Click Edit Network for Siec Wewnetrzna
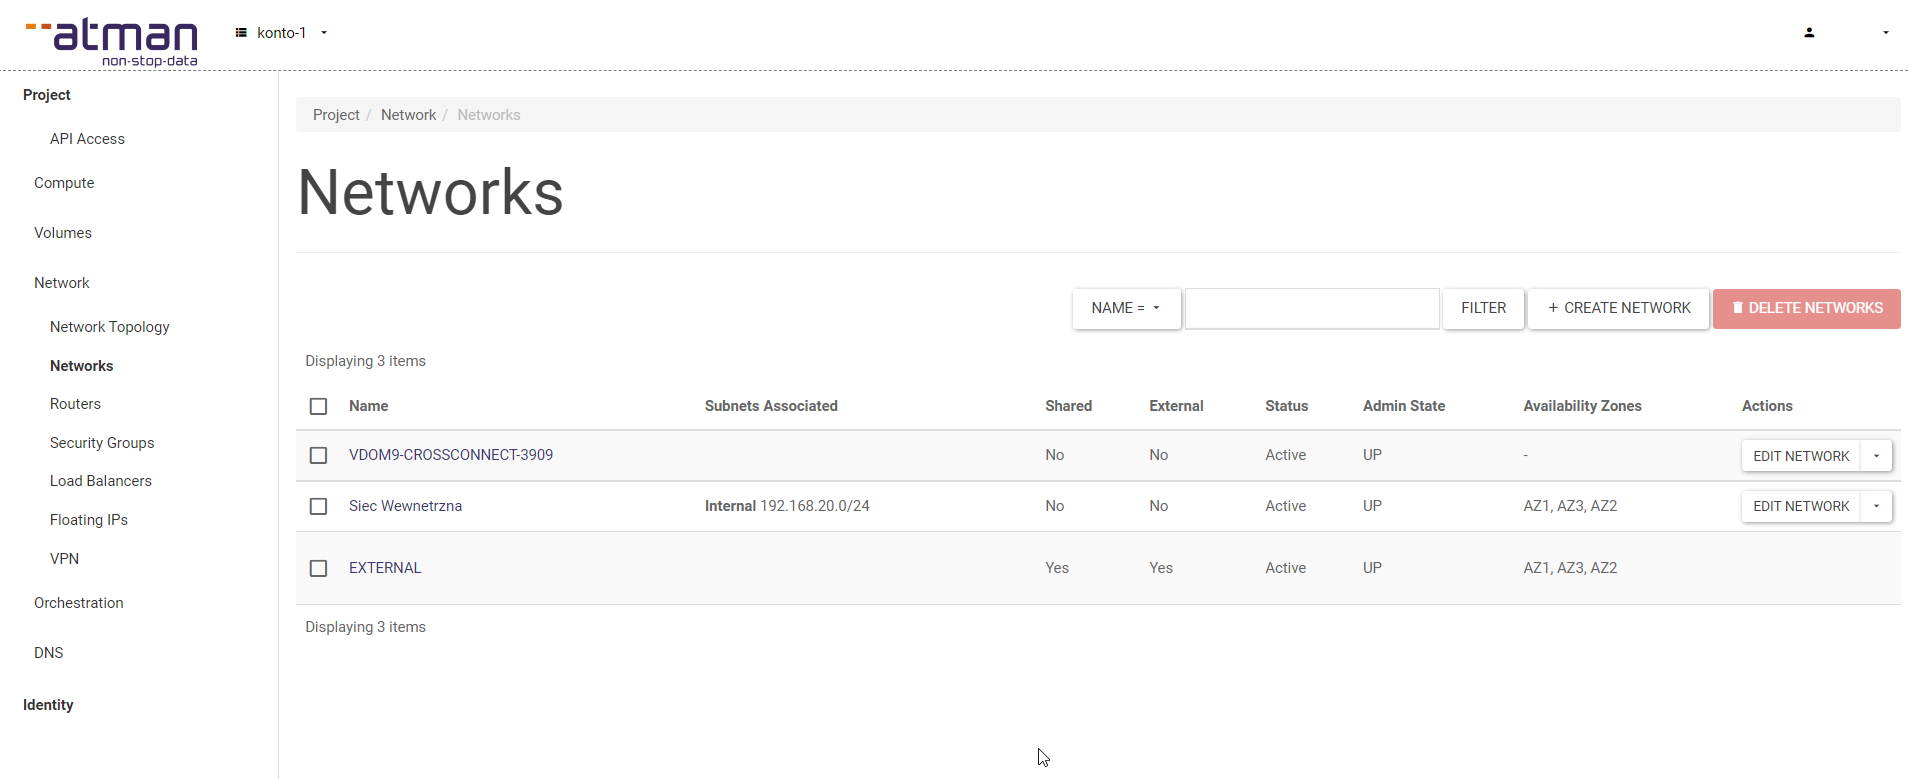This screenshot has height=779, width=1909. (1800, 507)
